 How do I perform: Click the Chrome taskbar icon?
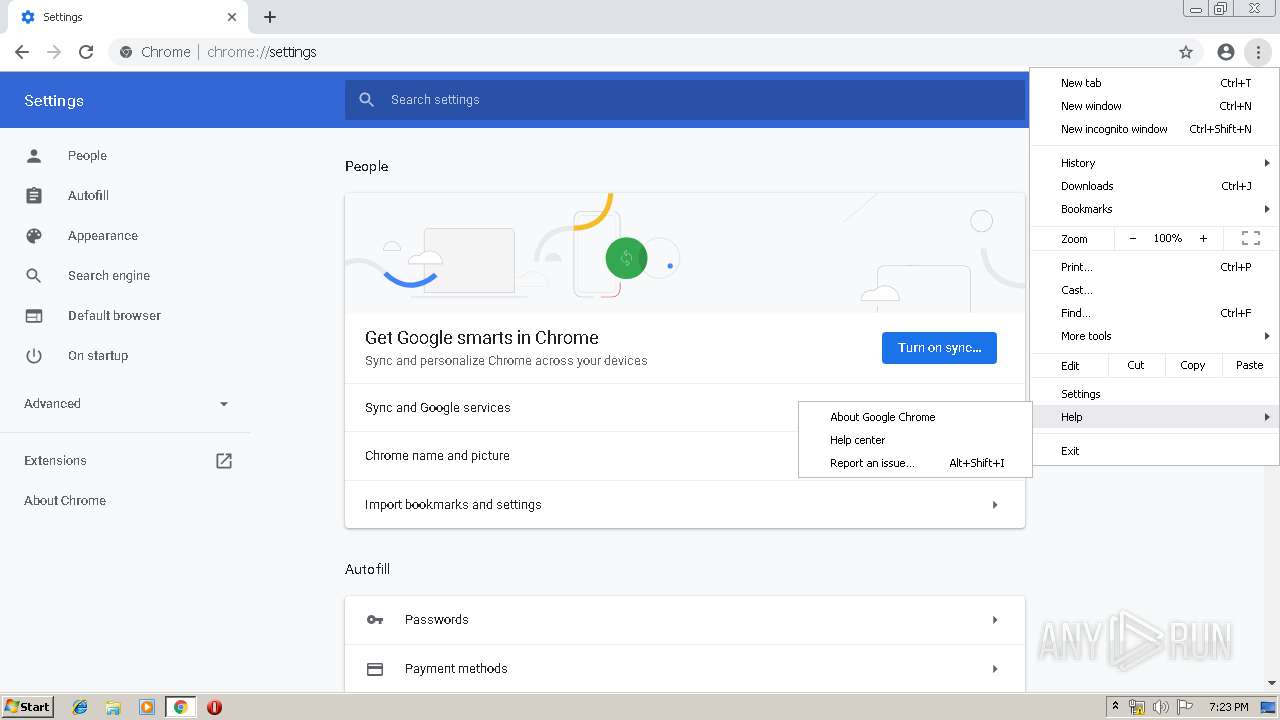click(181, 707)
